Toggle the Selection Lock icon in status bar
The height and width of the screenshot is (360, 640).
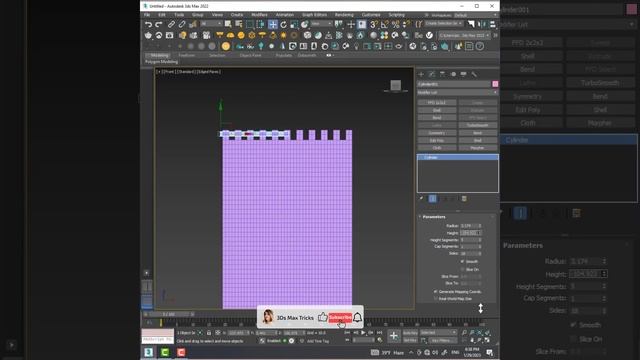tap(209, 333)
